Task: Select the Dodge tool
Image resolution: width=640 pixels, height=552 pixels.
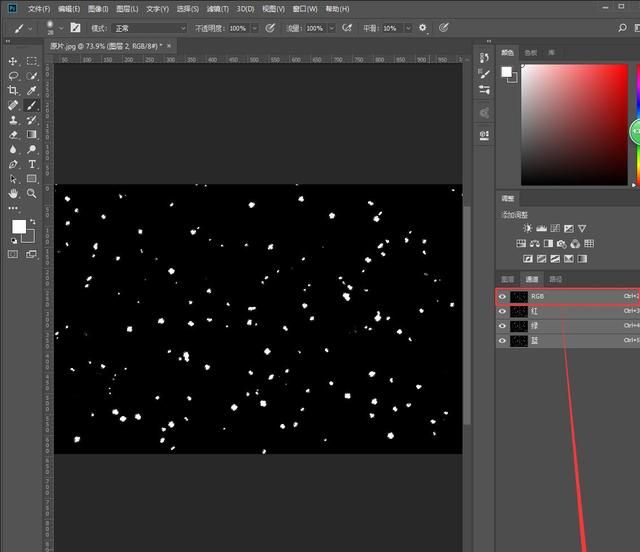Action: pyautogui.click(x=31, y=149)
